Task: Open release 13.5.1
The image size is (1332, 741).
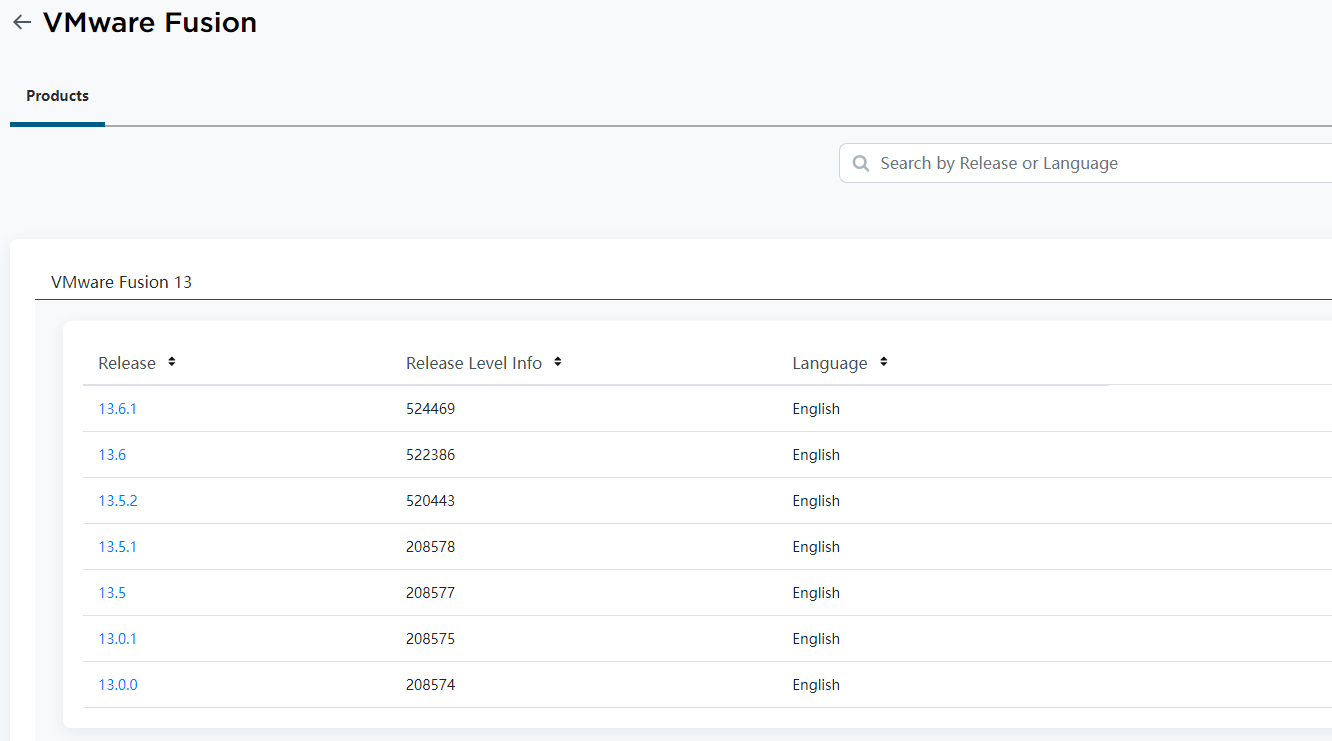Action: point(117,547)
